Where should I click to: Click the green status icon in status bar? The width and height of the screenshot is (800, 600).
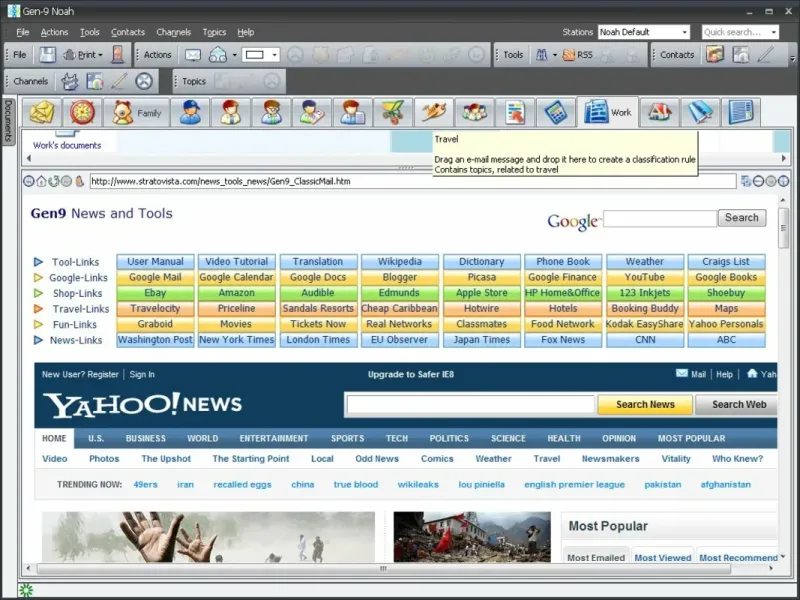[x=26, y=590]
